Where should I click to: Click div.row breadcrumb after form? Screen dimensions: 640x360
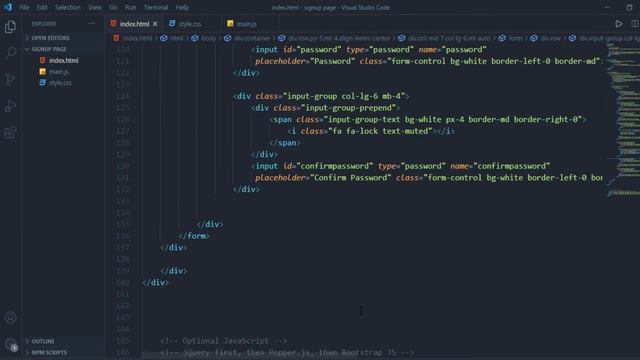click(550, 38)
